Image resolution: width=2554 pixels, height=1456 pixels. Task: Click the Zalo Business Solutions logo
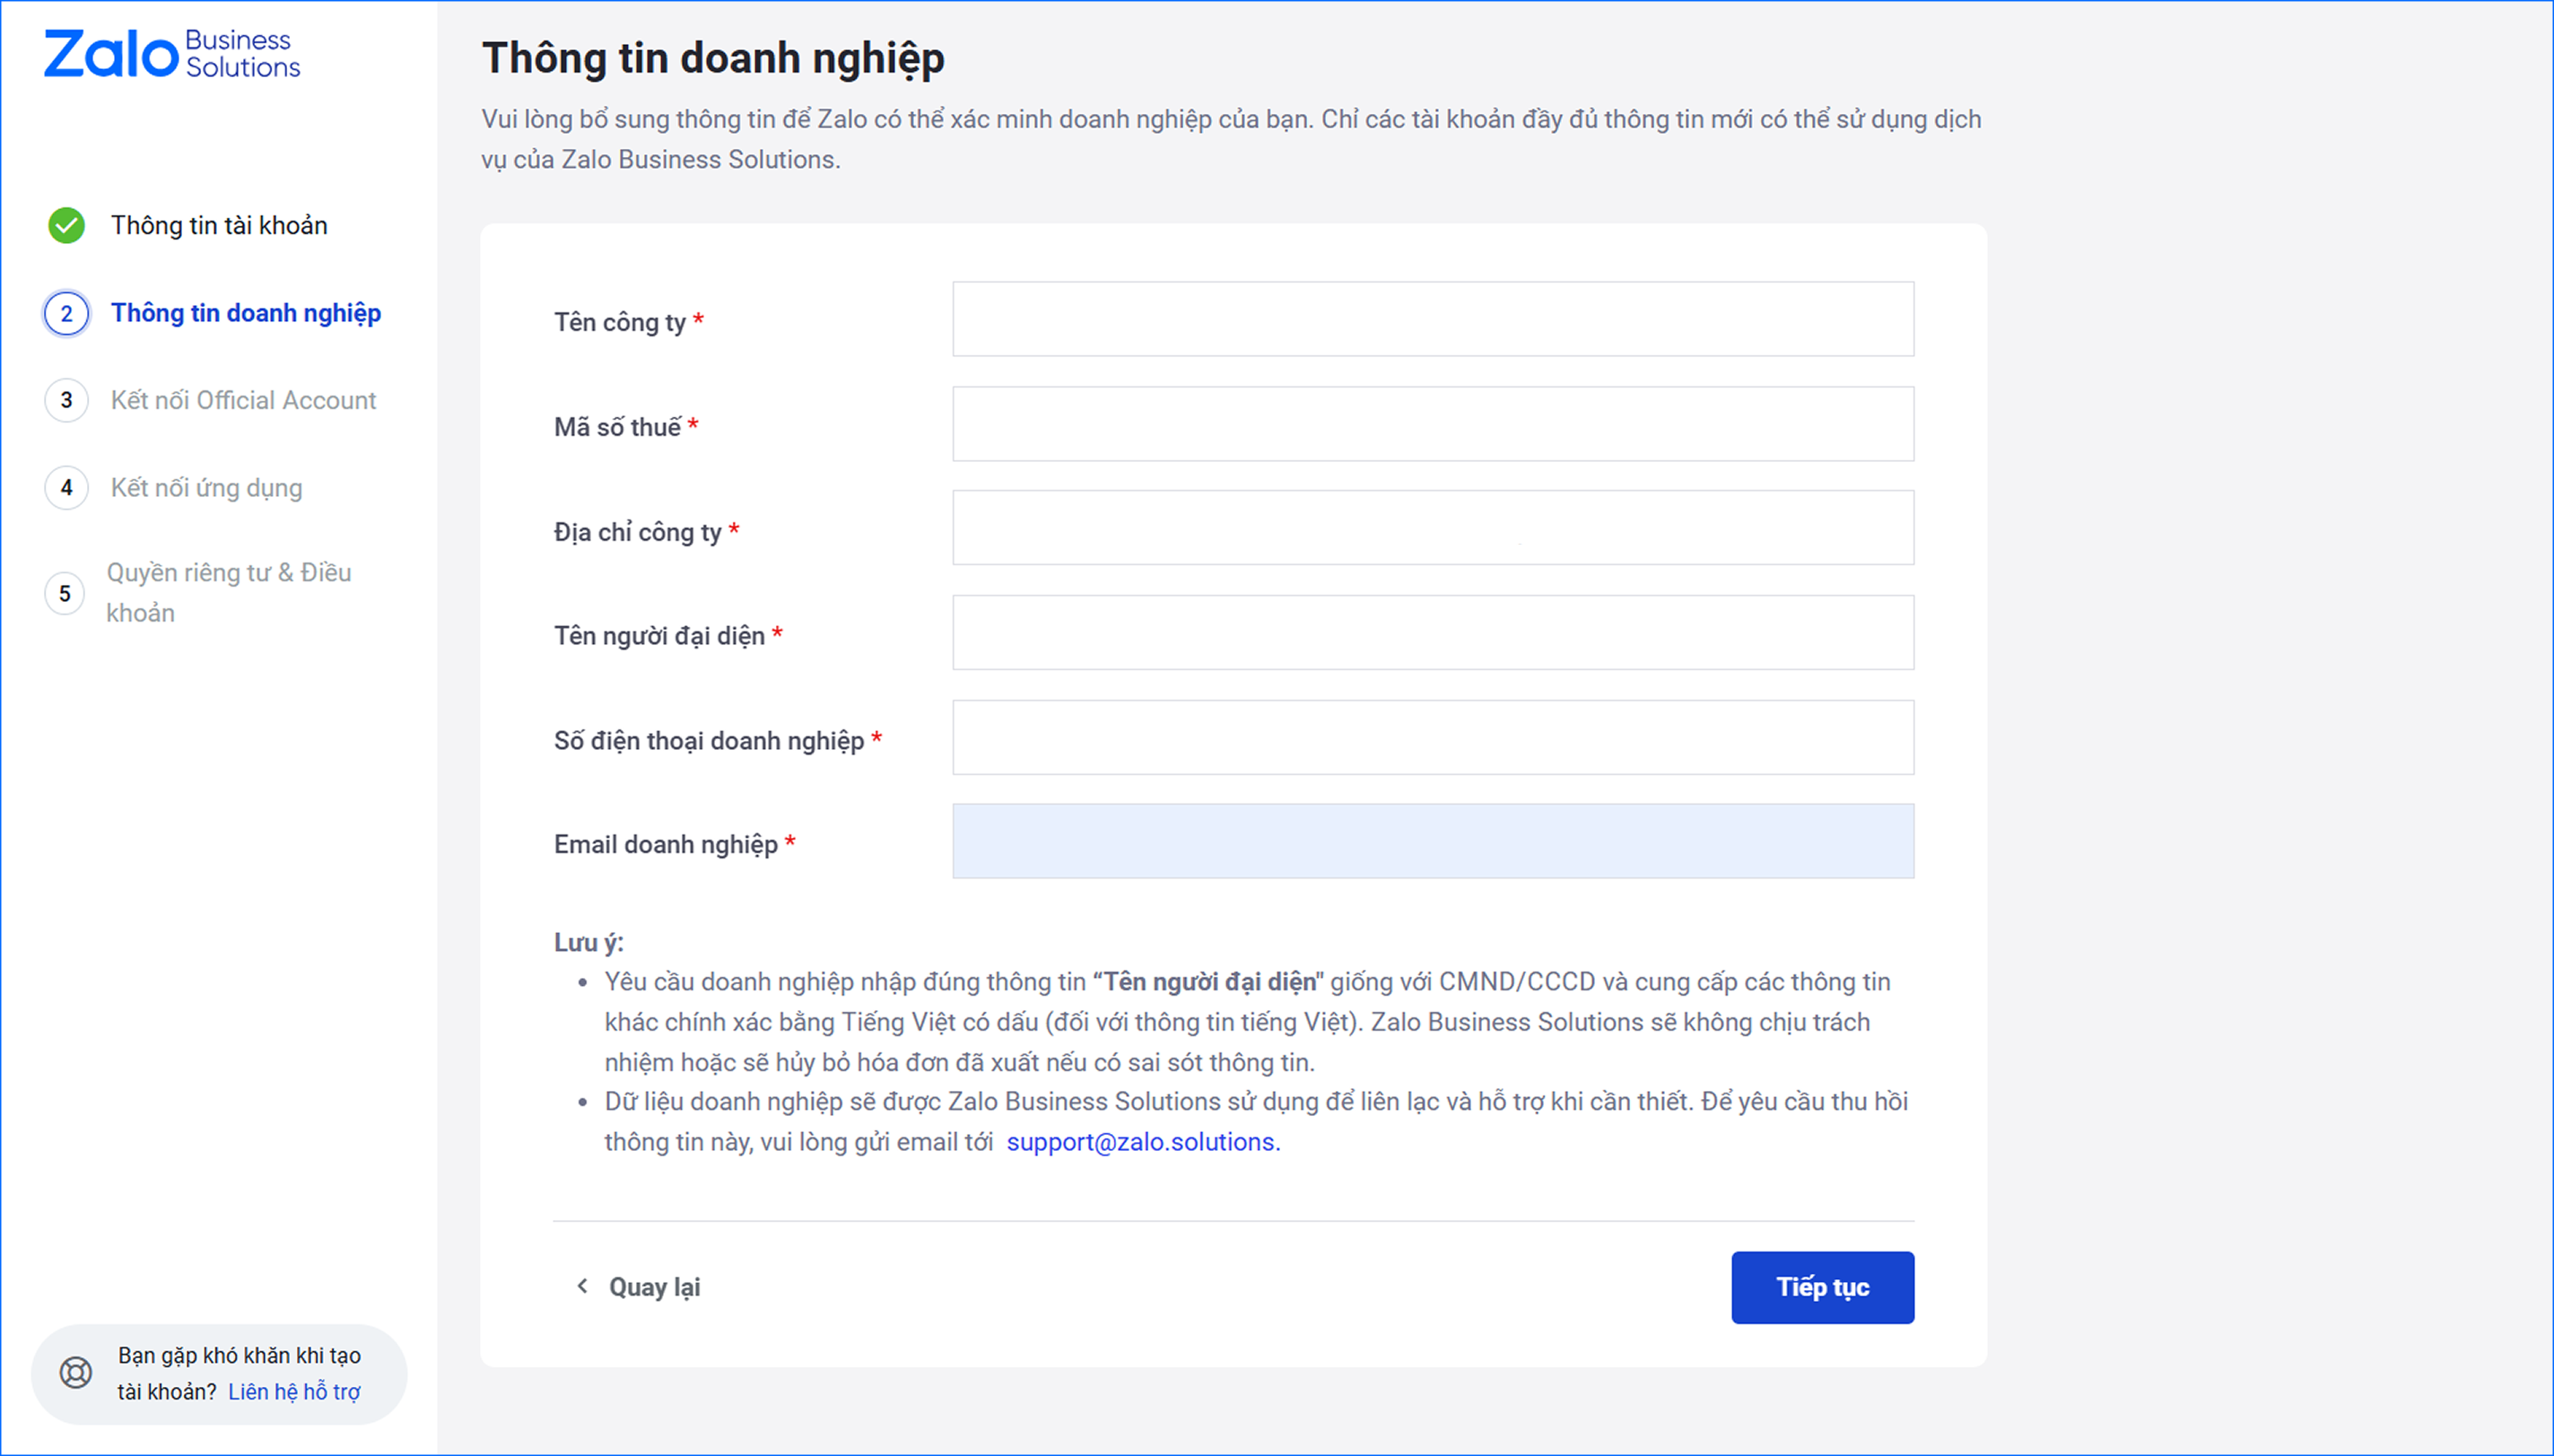click(x=171, y=53)
